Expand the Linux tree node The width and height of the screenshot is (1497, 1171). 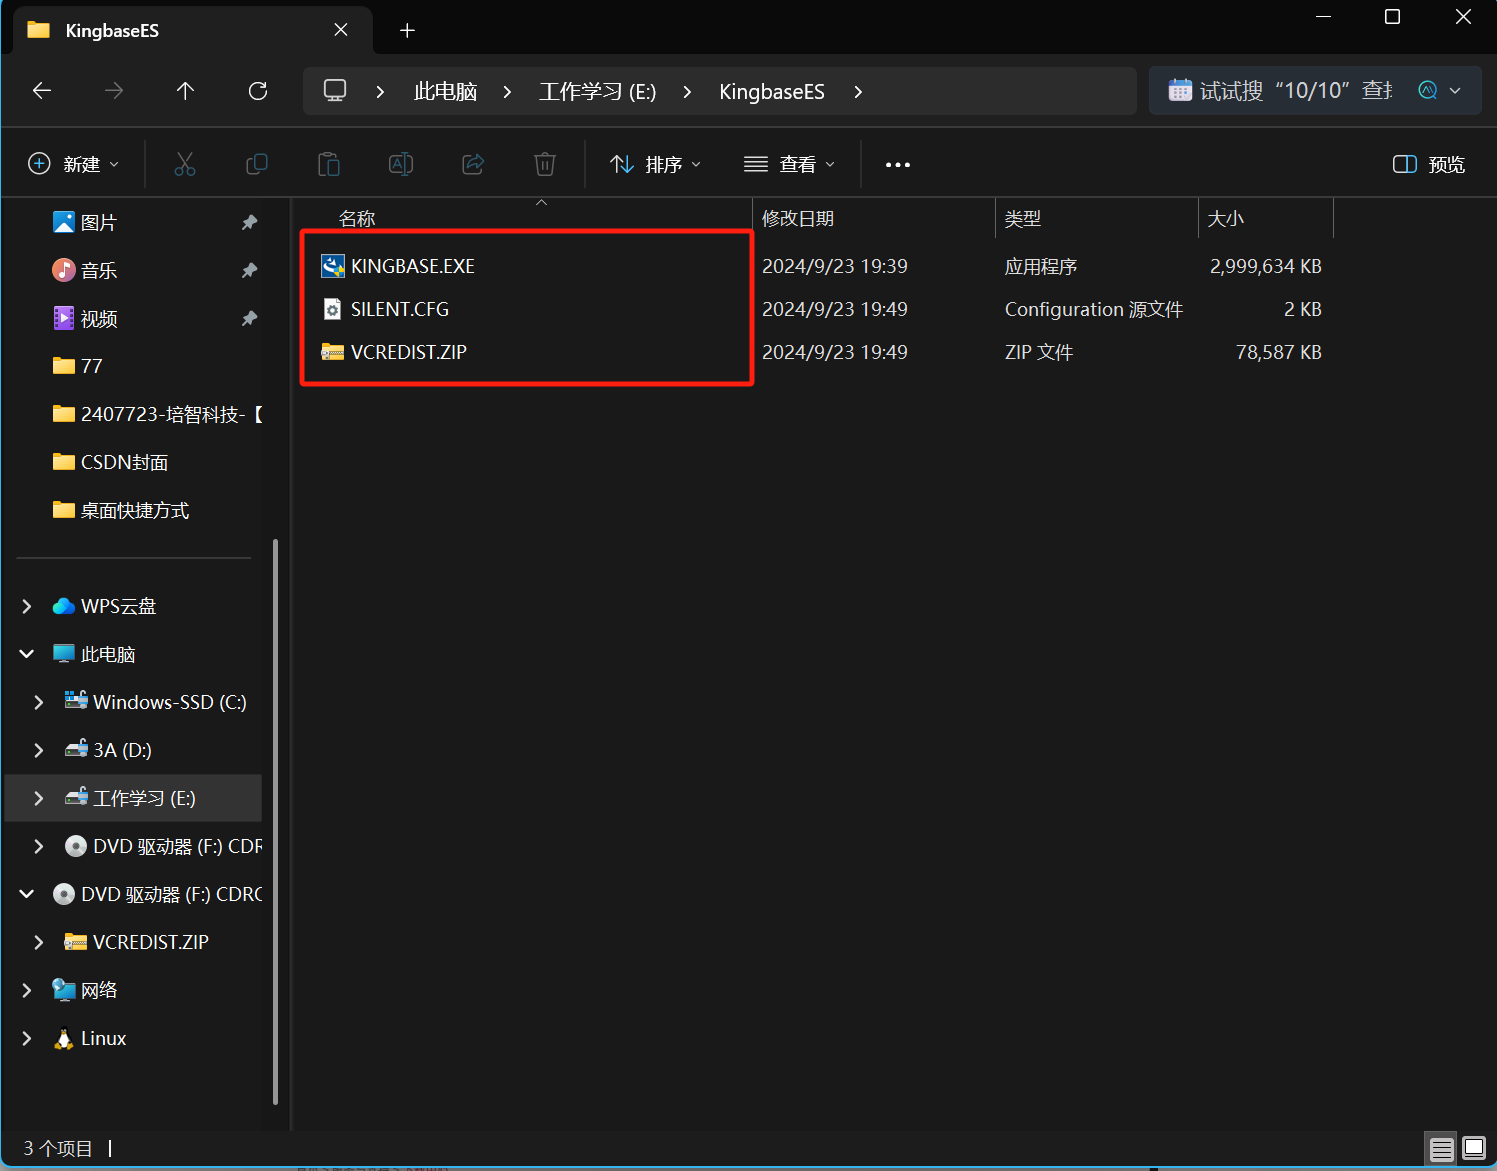pos(27,1038)
